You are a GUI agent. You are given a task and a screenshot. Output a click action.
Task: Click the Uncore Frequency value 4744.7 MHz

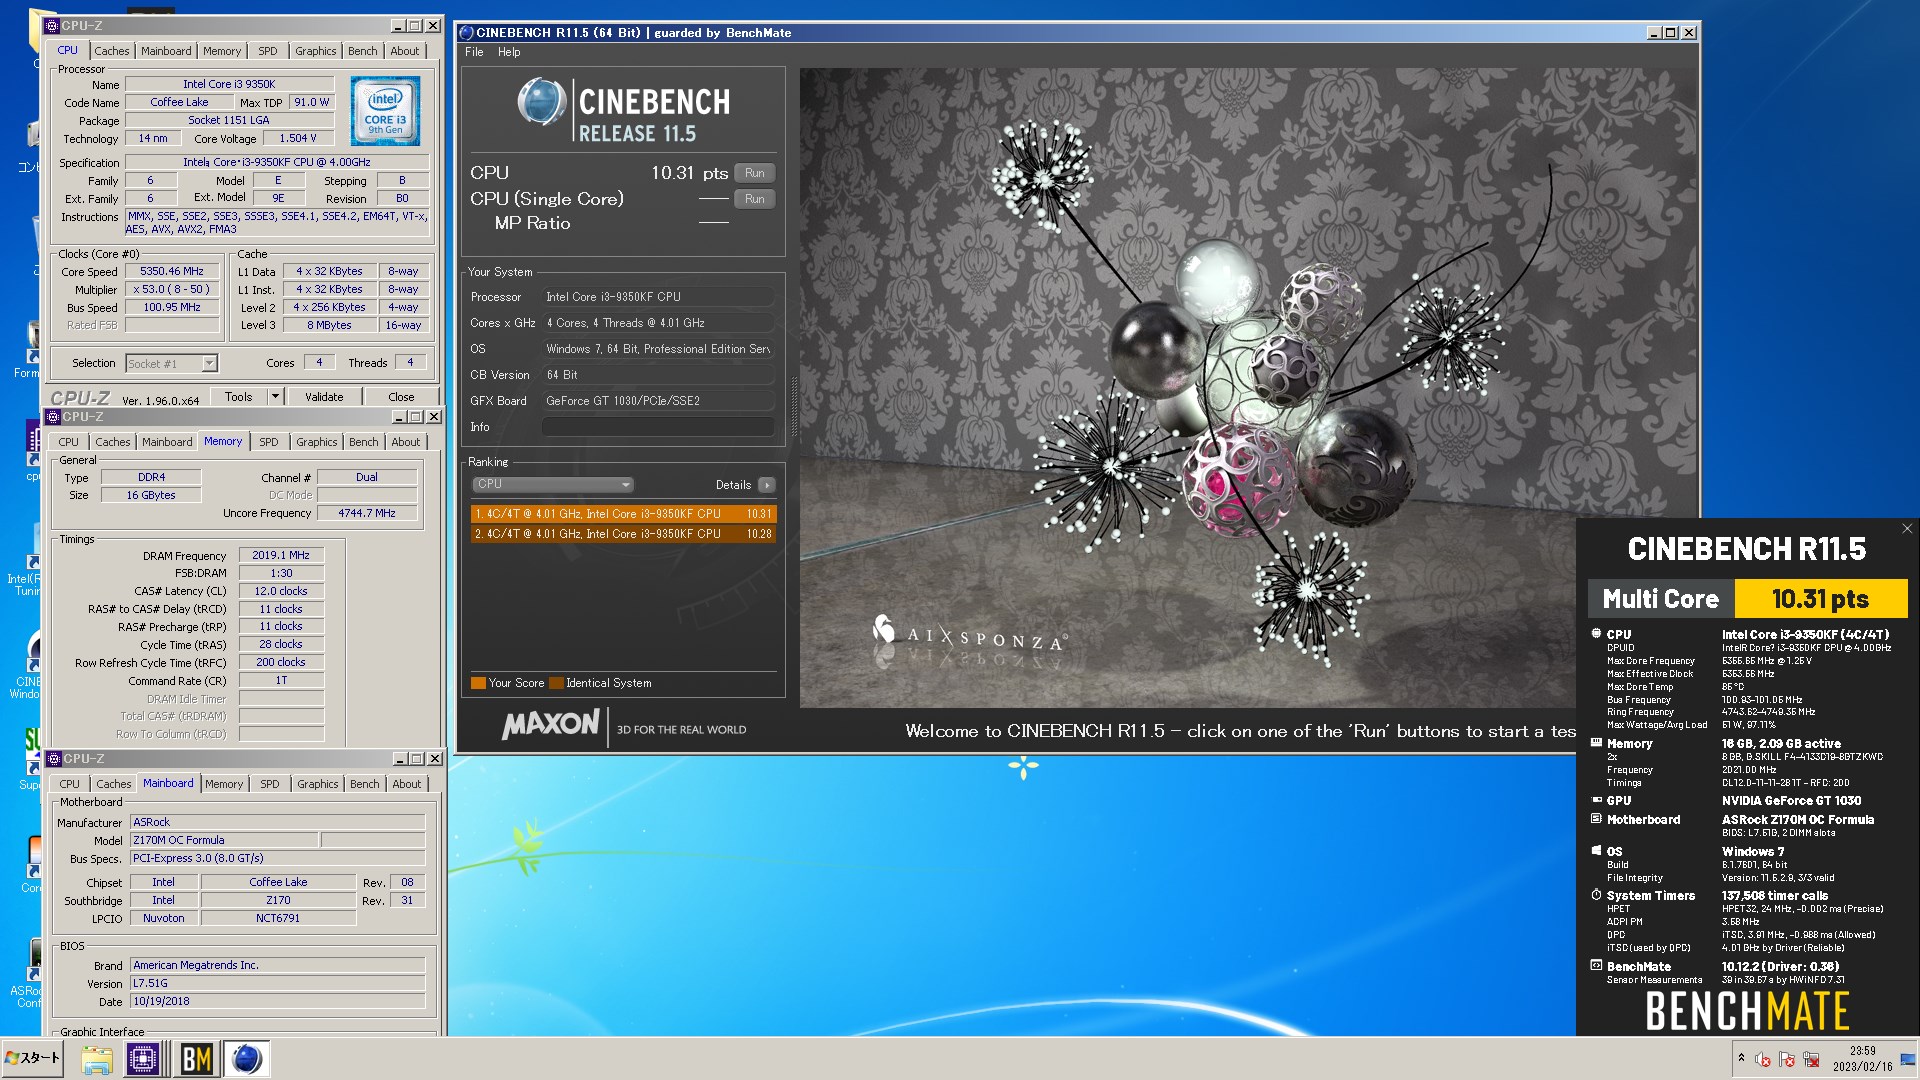pos(367,513)
